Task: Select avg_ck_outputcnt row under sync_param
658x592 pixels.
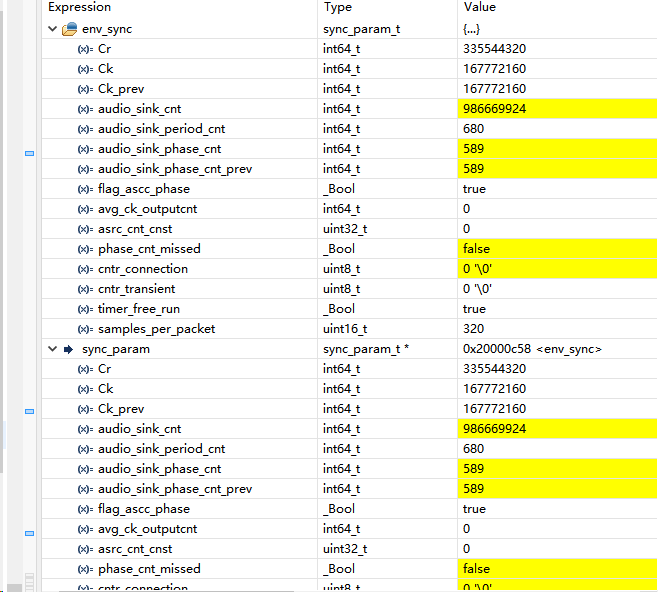Action: pos(147,529)
